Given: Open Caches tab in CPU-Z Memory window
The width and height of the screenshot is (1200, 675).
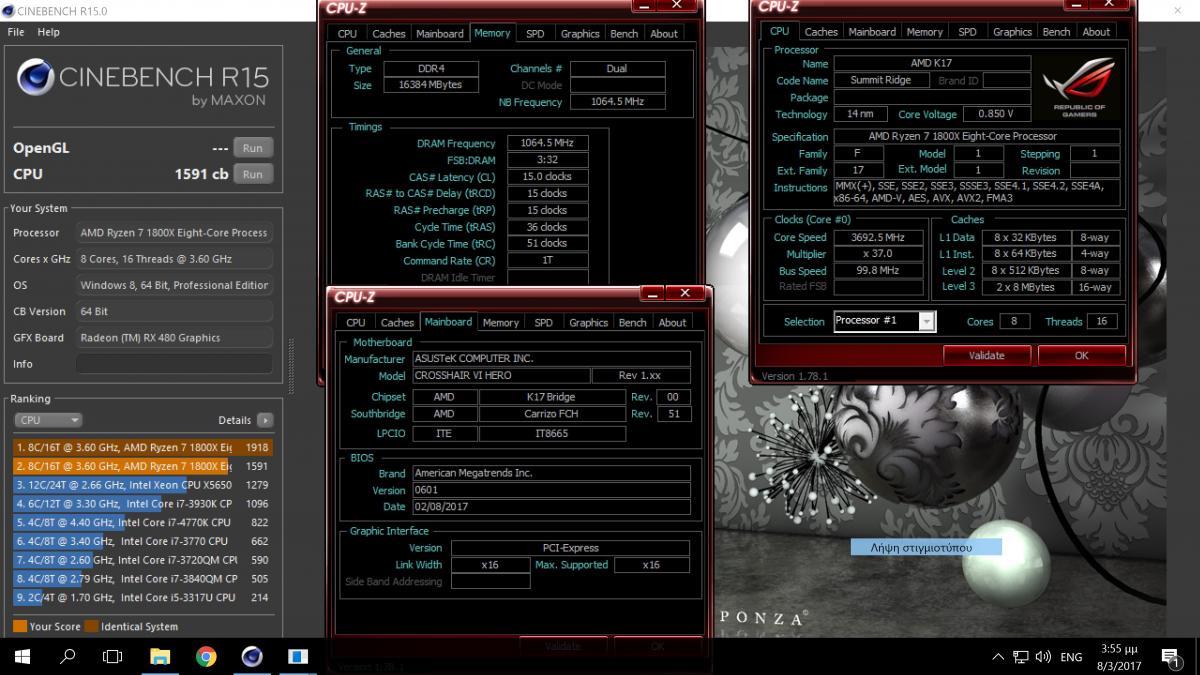Looking at the screenshot, I should (x=389, y=33).
